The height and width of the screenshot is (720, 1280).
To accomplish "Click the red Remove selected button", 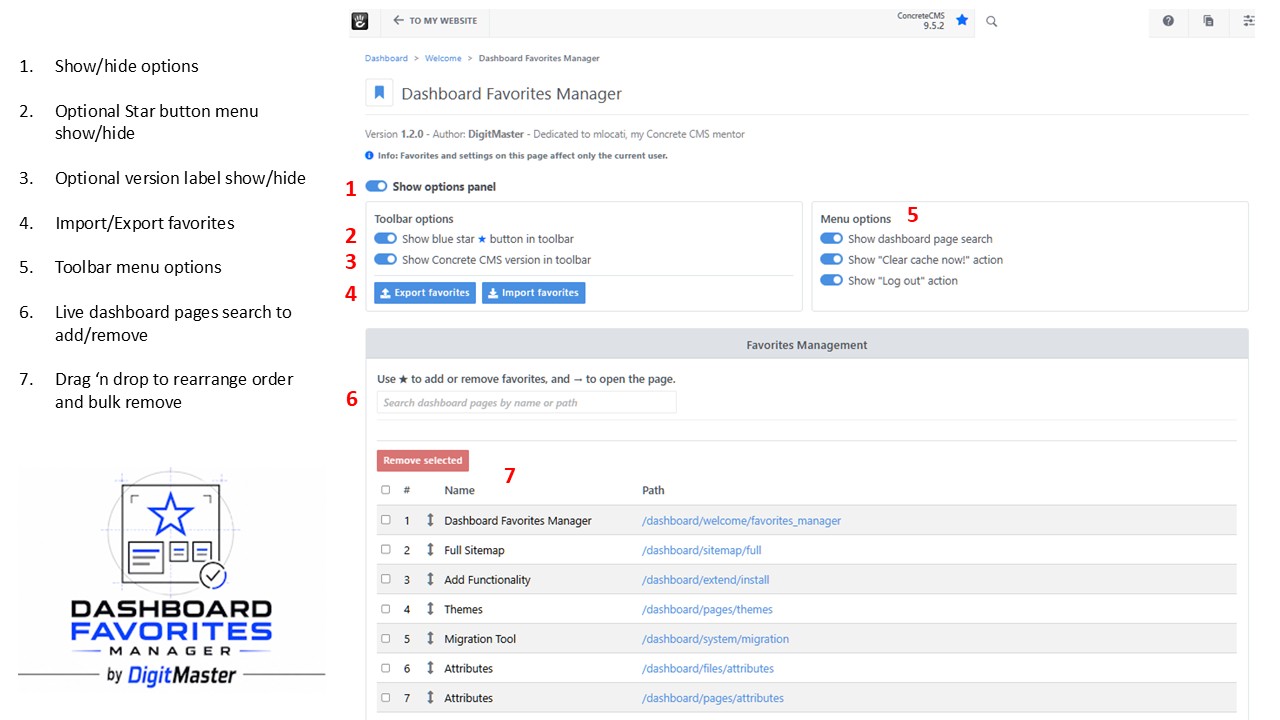I will 423,461.
